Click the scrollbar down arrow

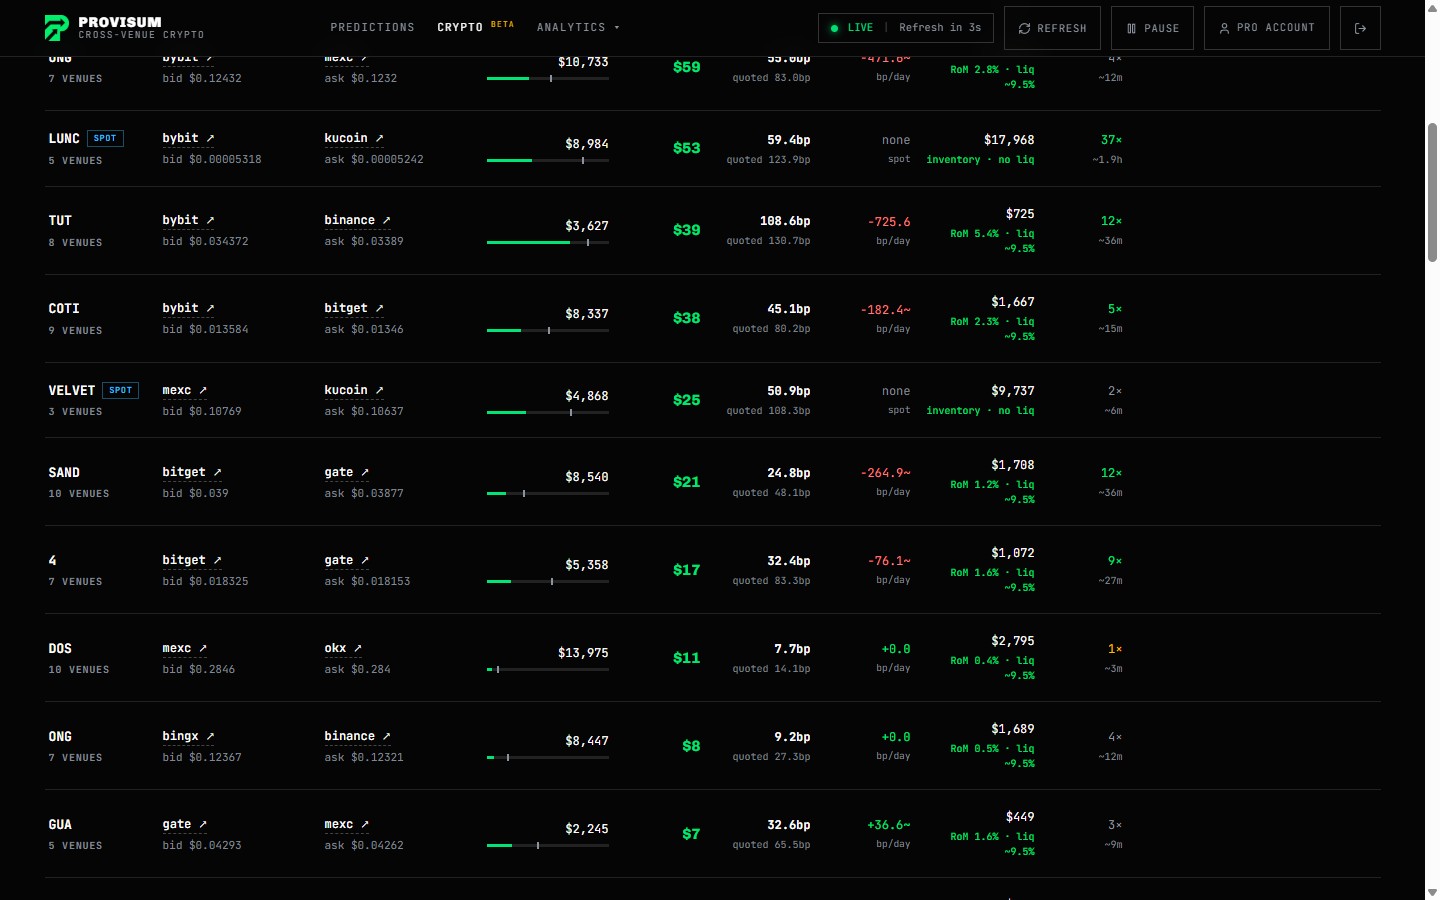pyautogui.click(x=1432, y=892)
